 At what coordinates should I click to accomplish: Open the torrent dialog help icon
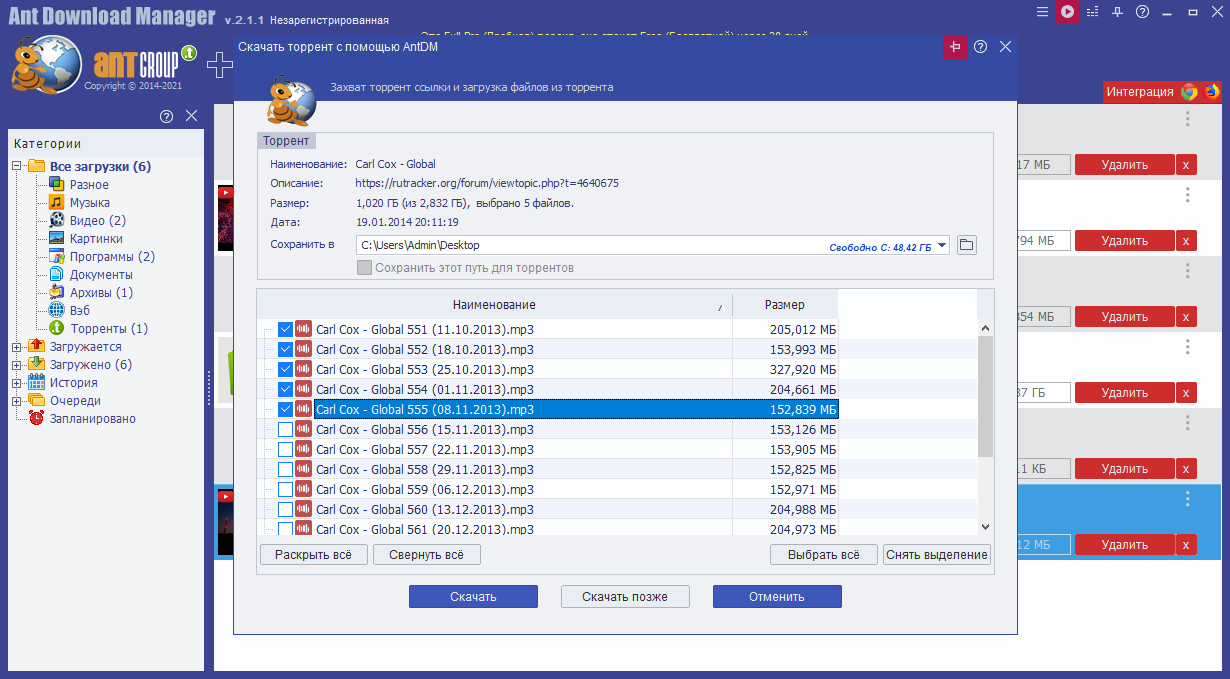point(980,47)
